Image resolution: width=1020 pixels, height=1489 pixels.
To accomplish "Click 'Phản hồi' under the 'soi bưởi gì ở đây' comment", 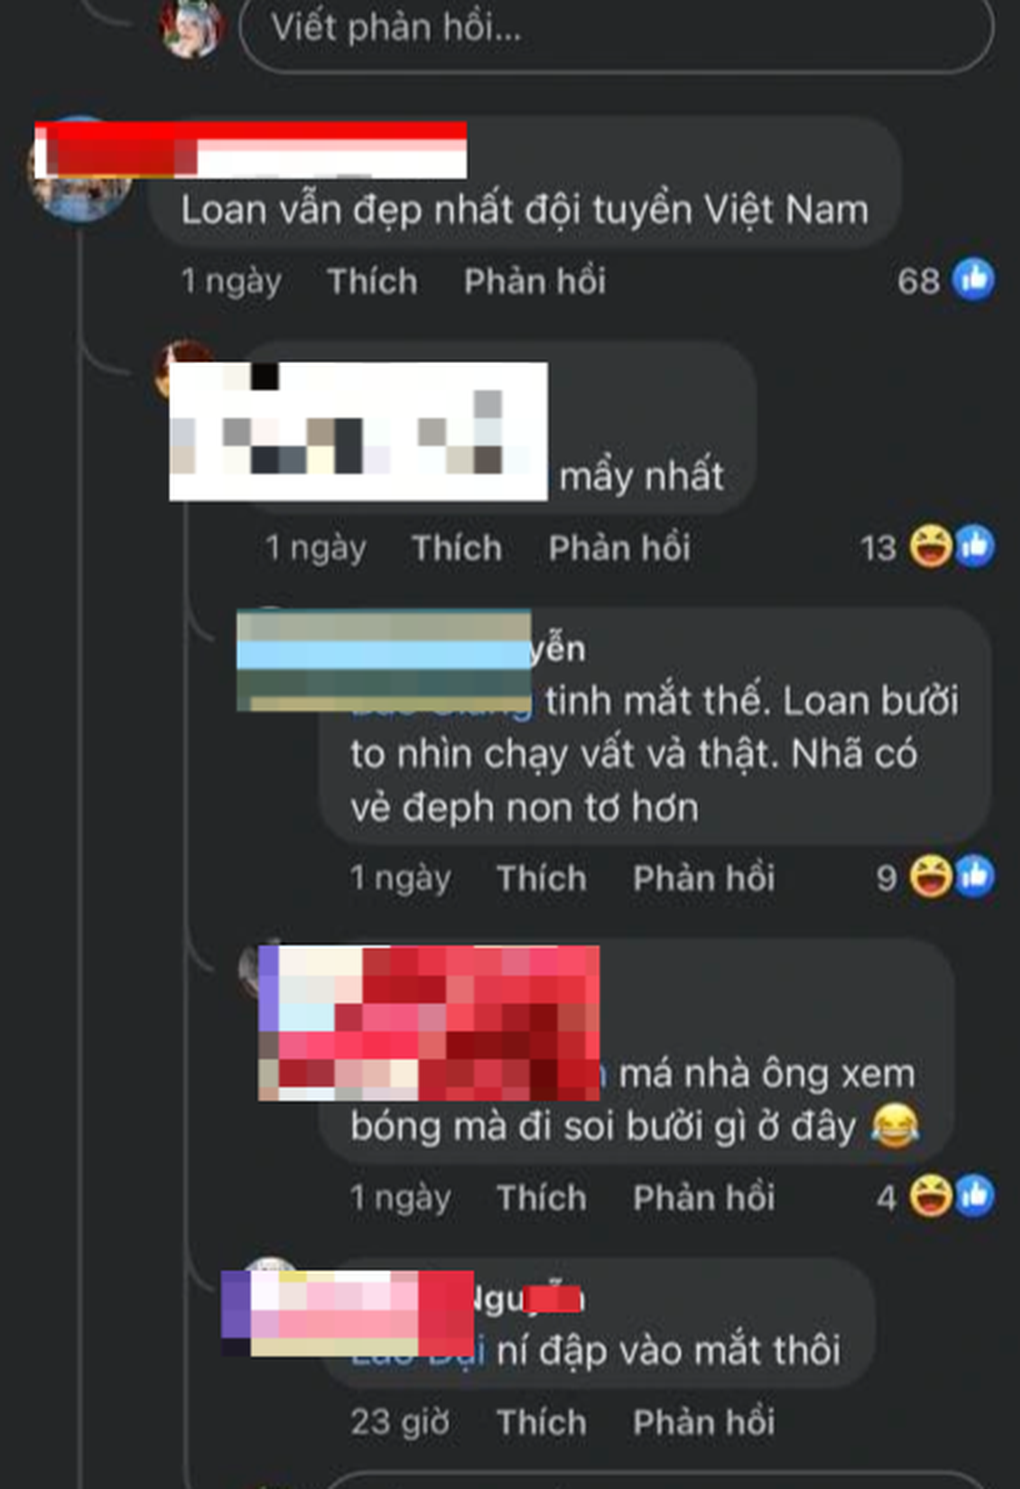I will coord(703,1198).
